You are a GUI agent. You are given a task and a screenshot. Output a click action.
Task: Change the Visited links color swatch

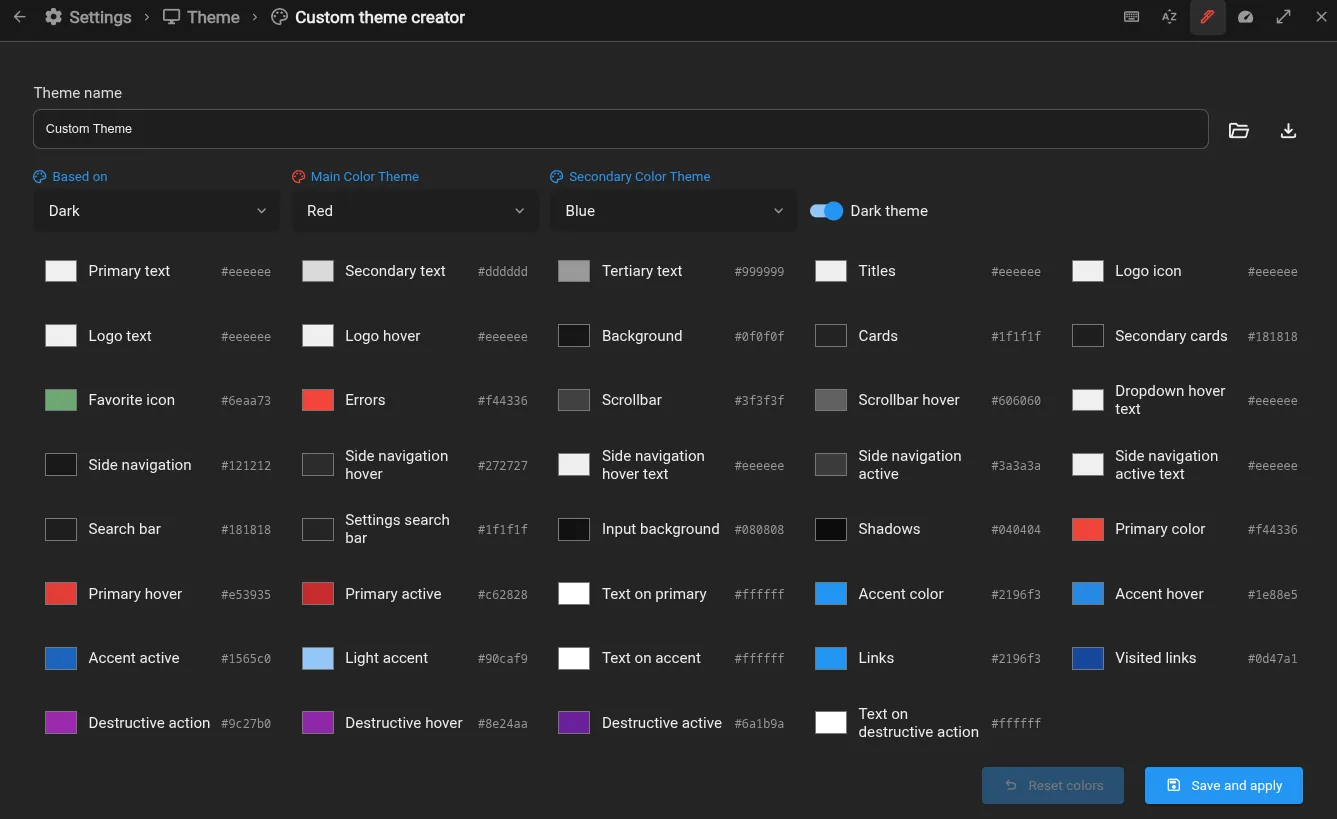(x=1088, y=658)
